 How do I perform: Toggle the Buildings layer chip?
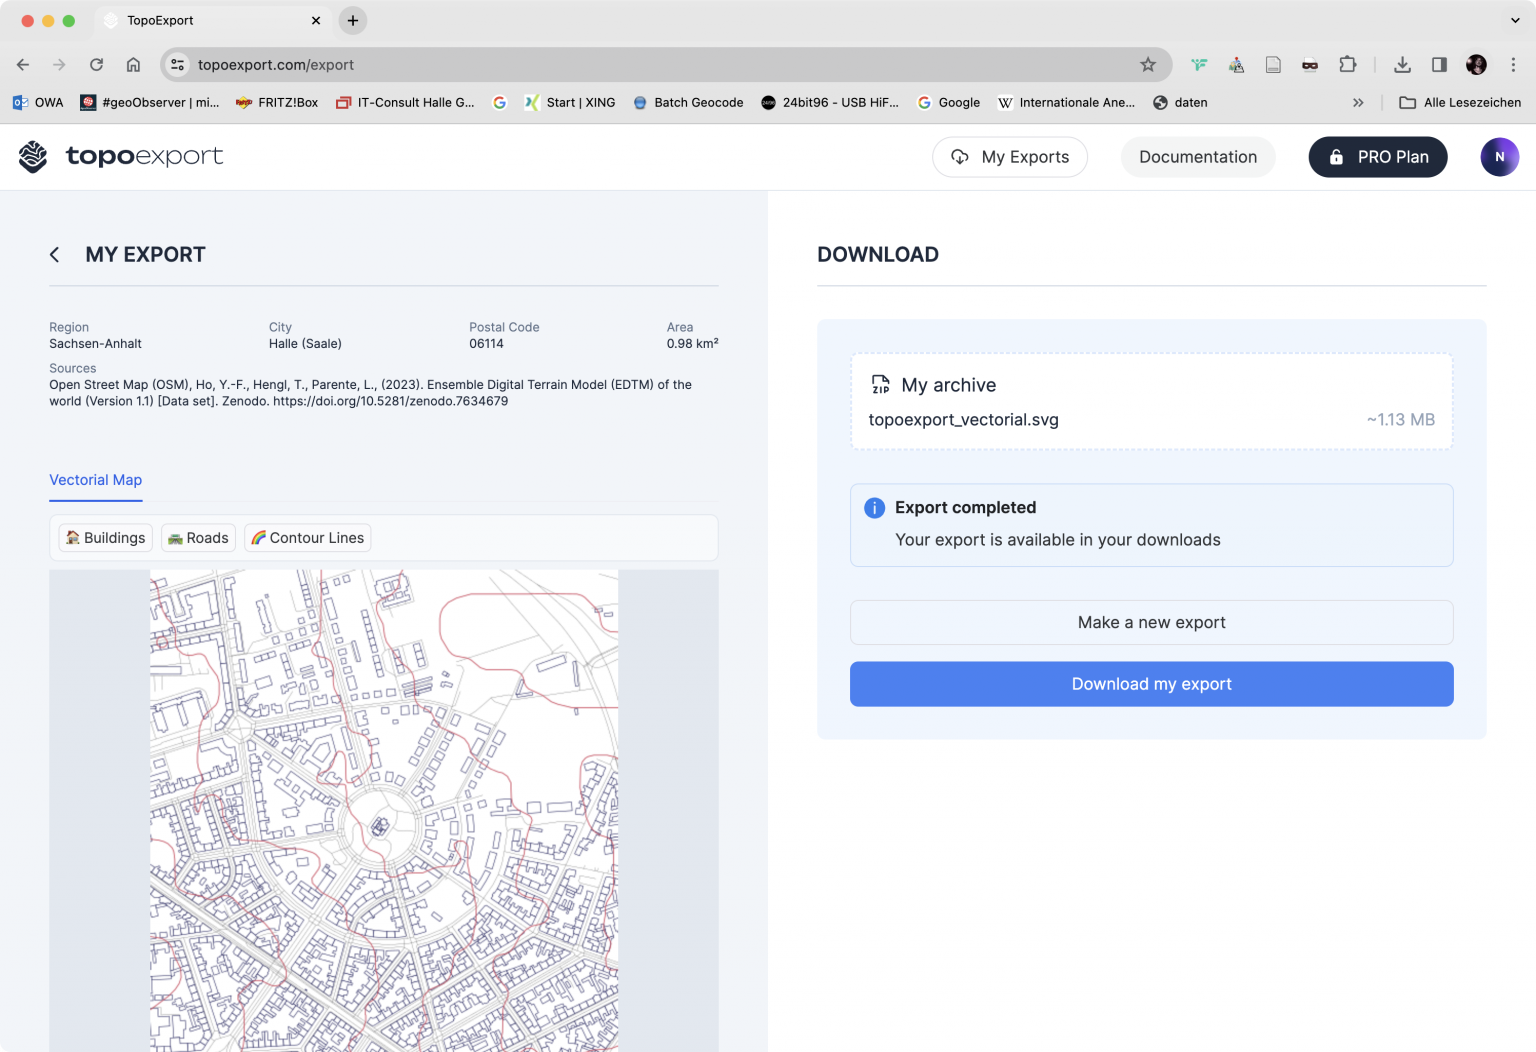(x=105, y=538)
